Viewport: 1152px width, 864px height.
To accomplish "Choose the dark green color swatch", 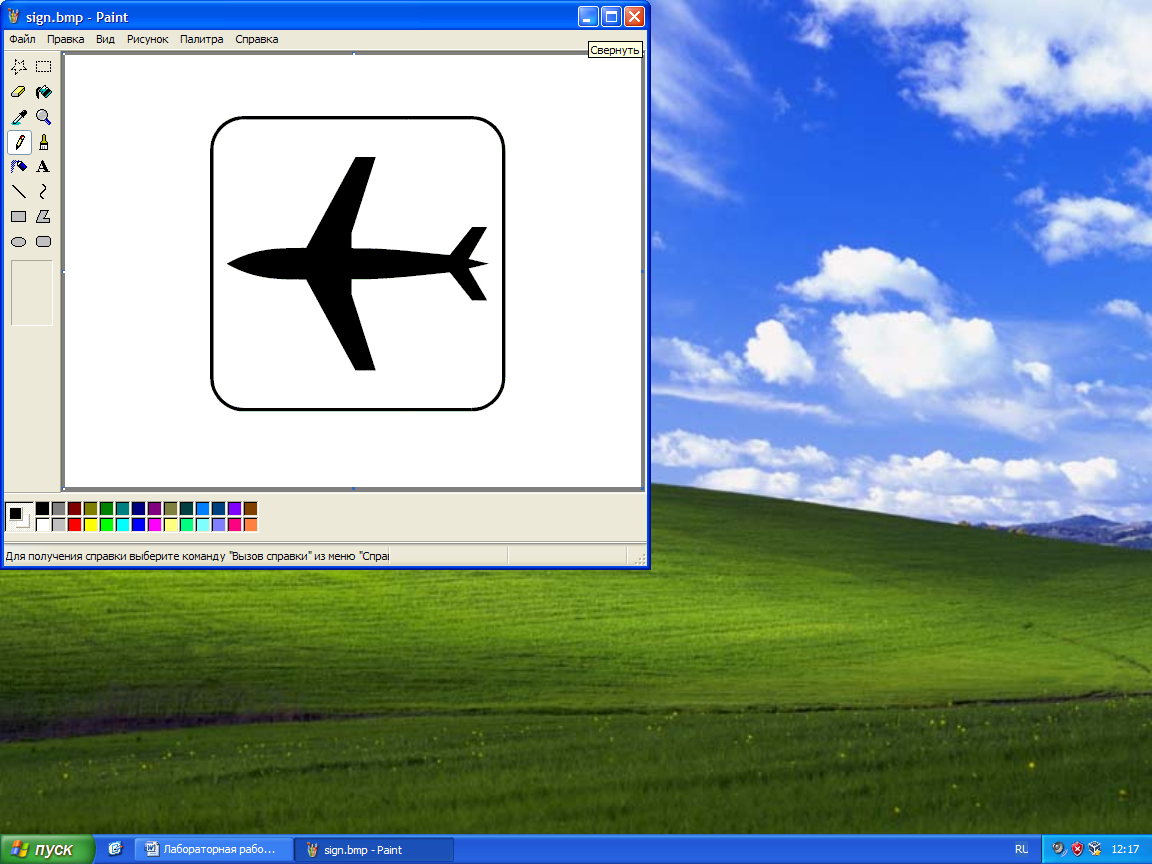I will point(107,508).
